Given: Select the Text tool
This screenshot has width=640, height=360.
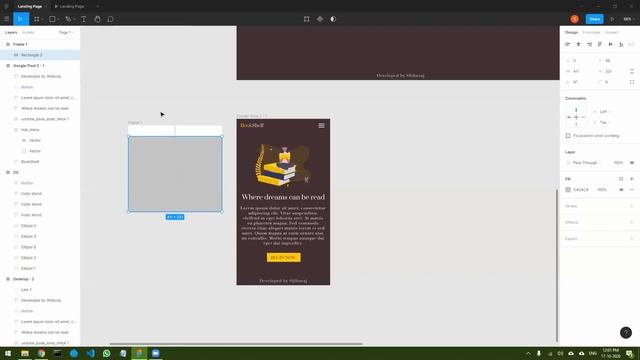Looking at the screenshot, I should tap(84, 19).
